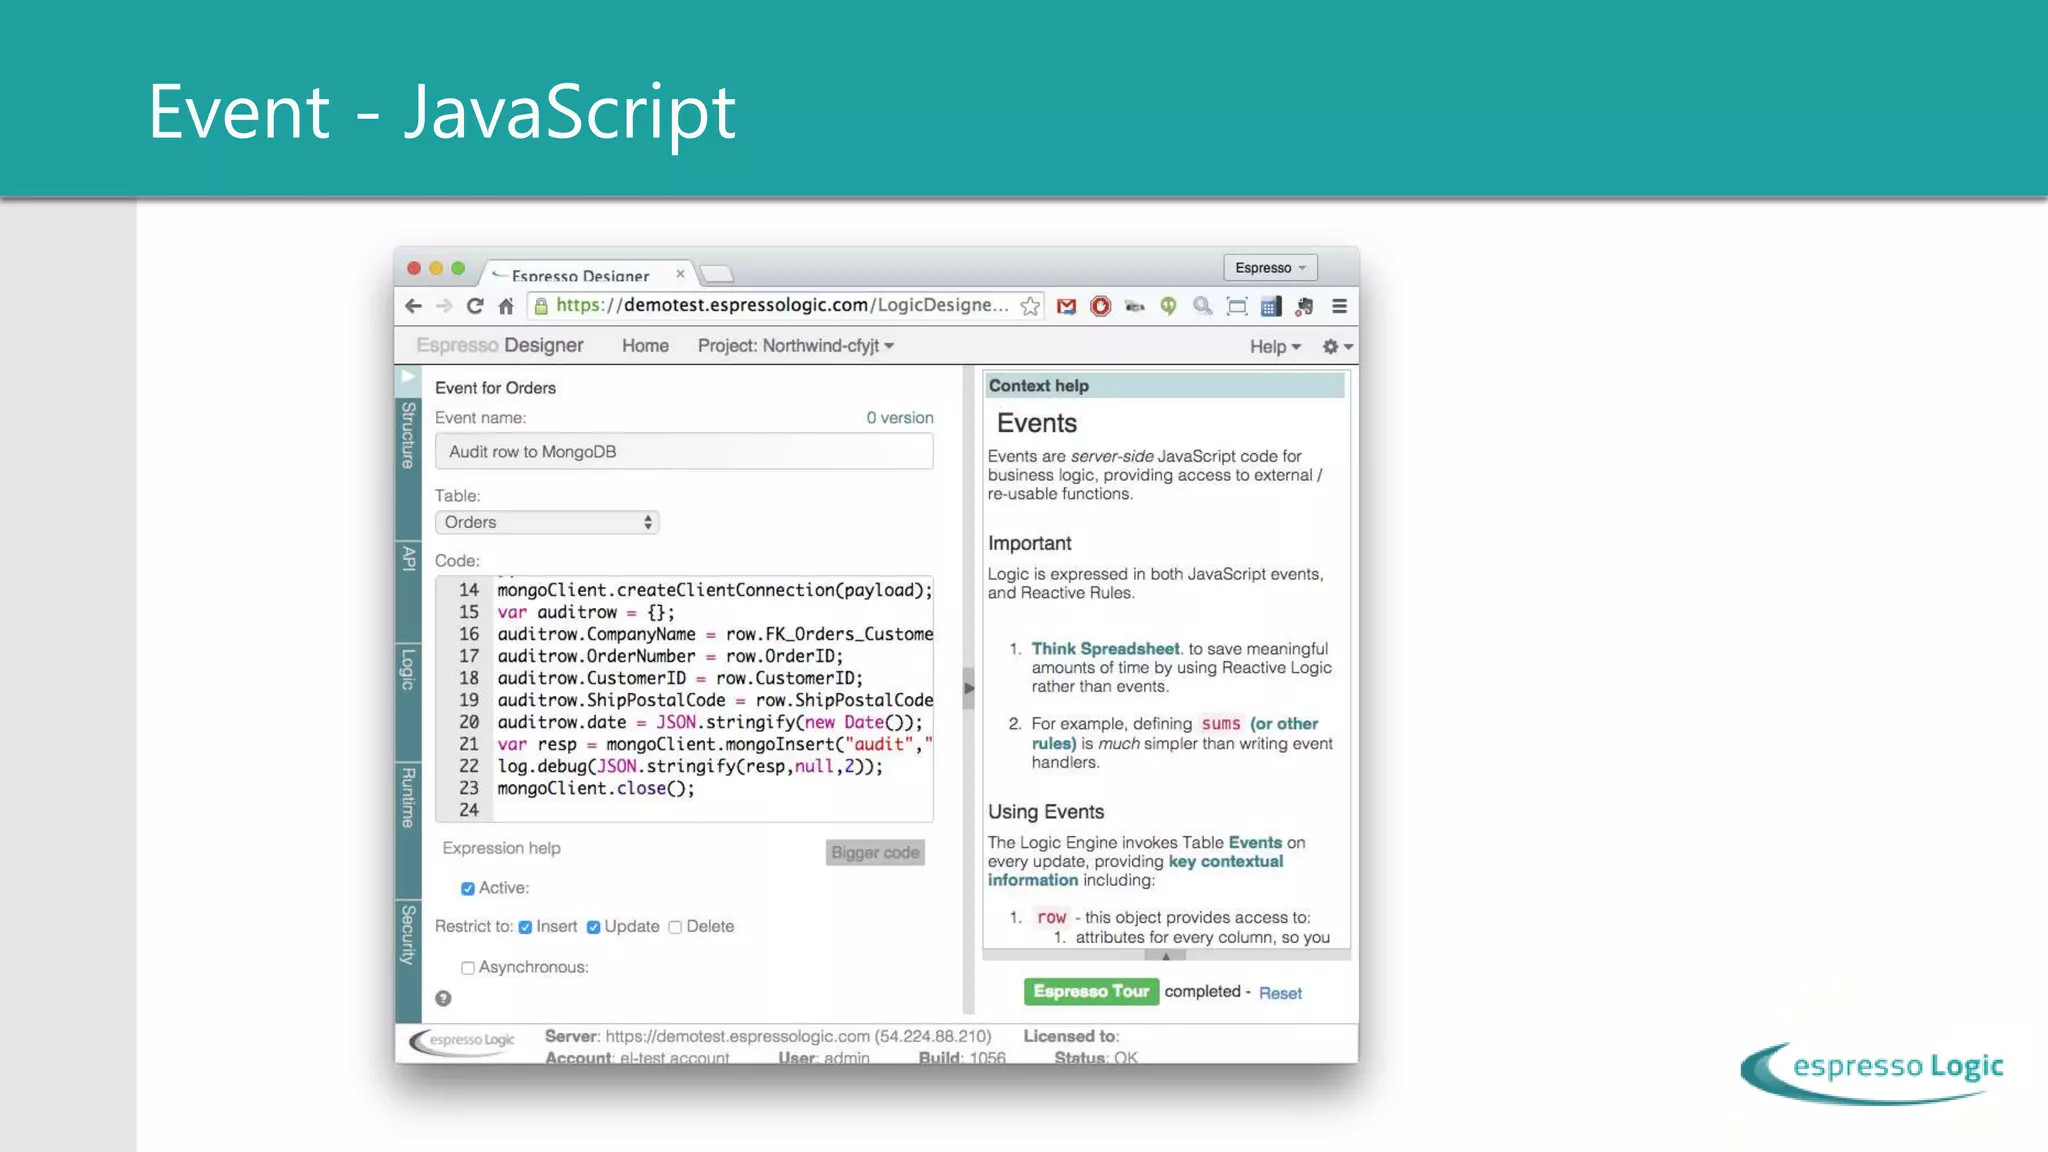Open the settings gear menu
2048x1152 pixels.
pos(1337,346)
